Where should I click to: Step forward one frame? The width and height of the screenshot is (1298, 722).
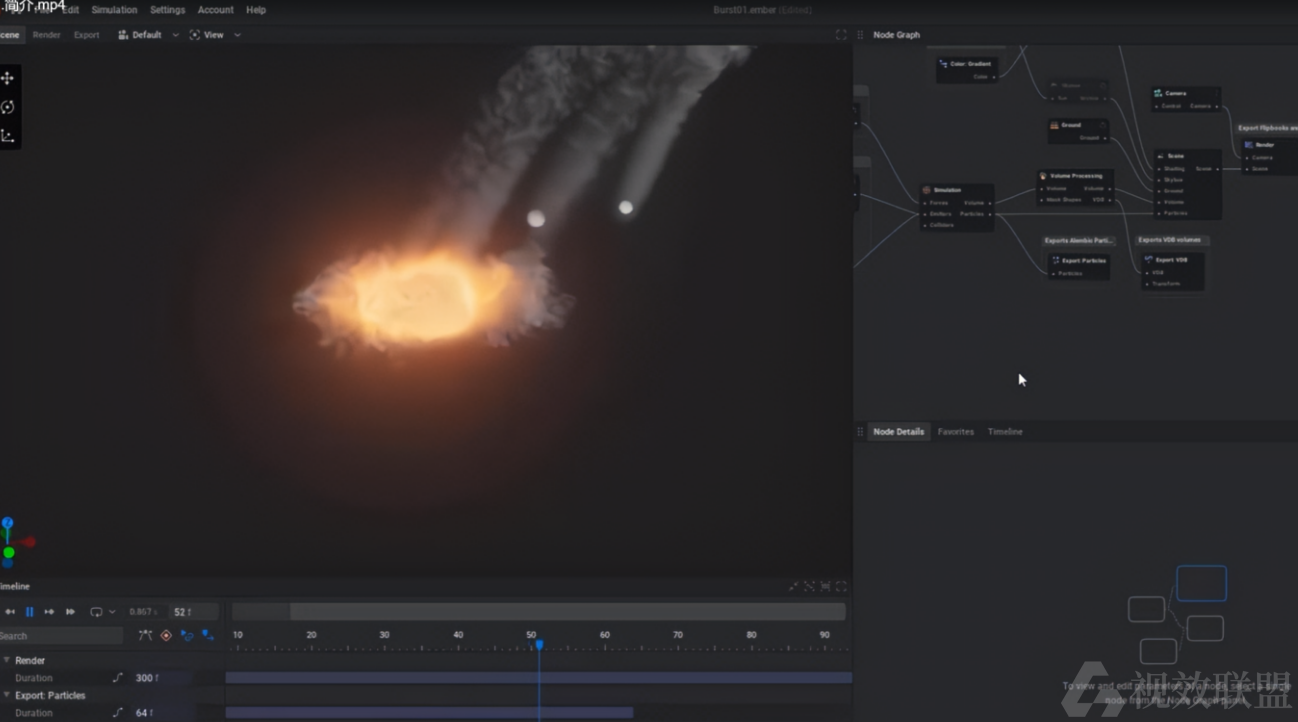[x=49, y=612]
